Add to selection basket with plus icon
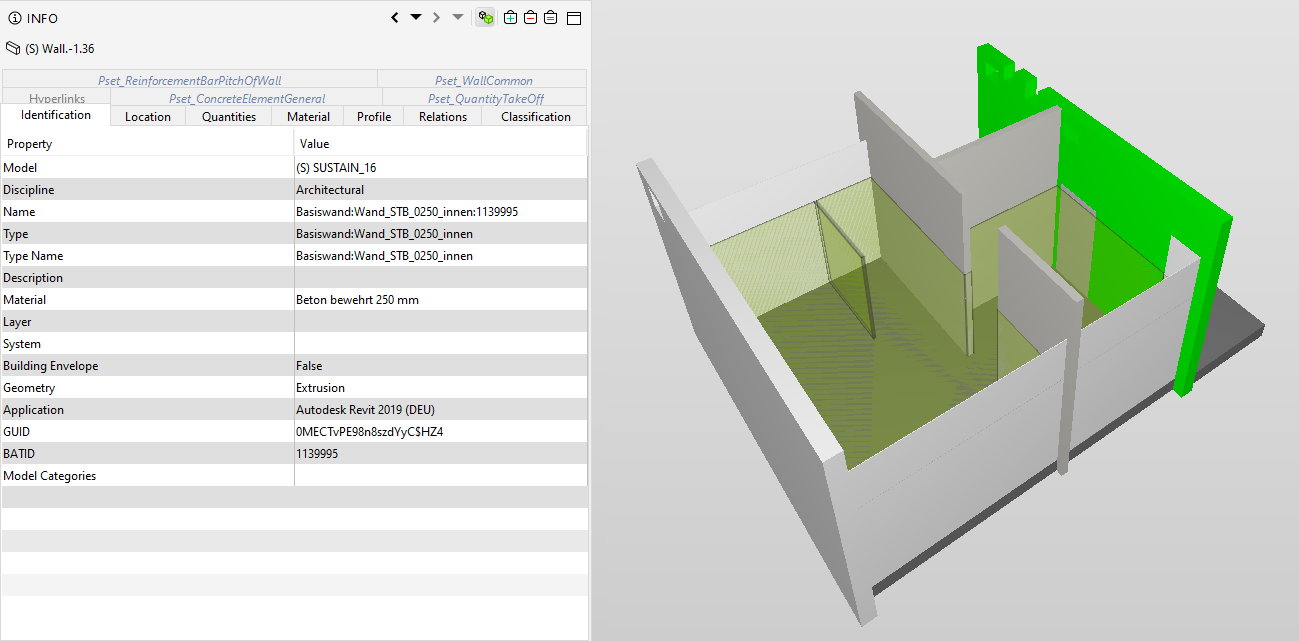Image resolution: width=1299 pixels, height=641 pixels. (510, 18)
